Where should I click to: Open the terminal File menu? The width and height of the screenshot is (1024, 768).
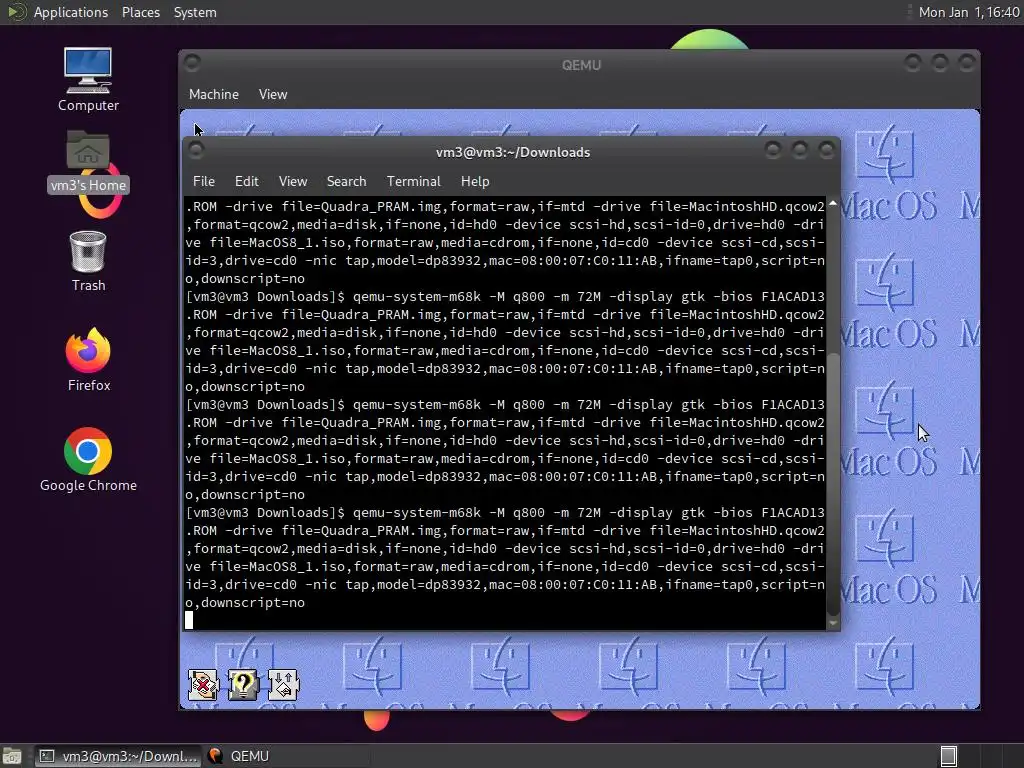tap(204, 181)
